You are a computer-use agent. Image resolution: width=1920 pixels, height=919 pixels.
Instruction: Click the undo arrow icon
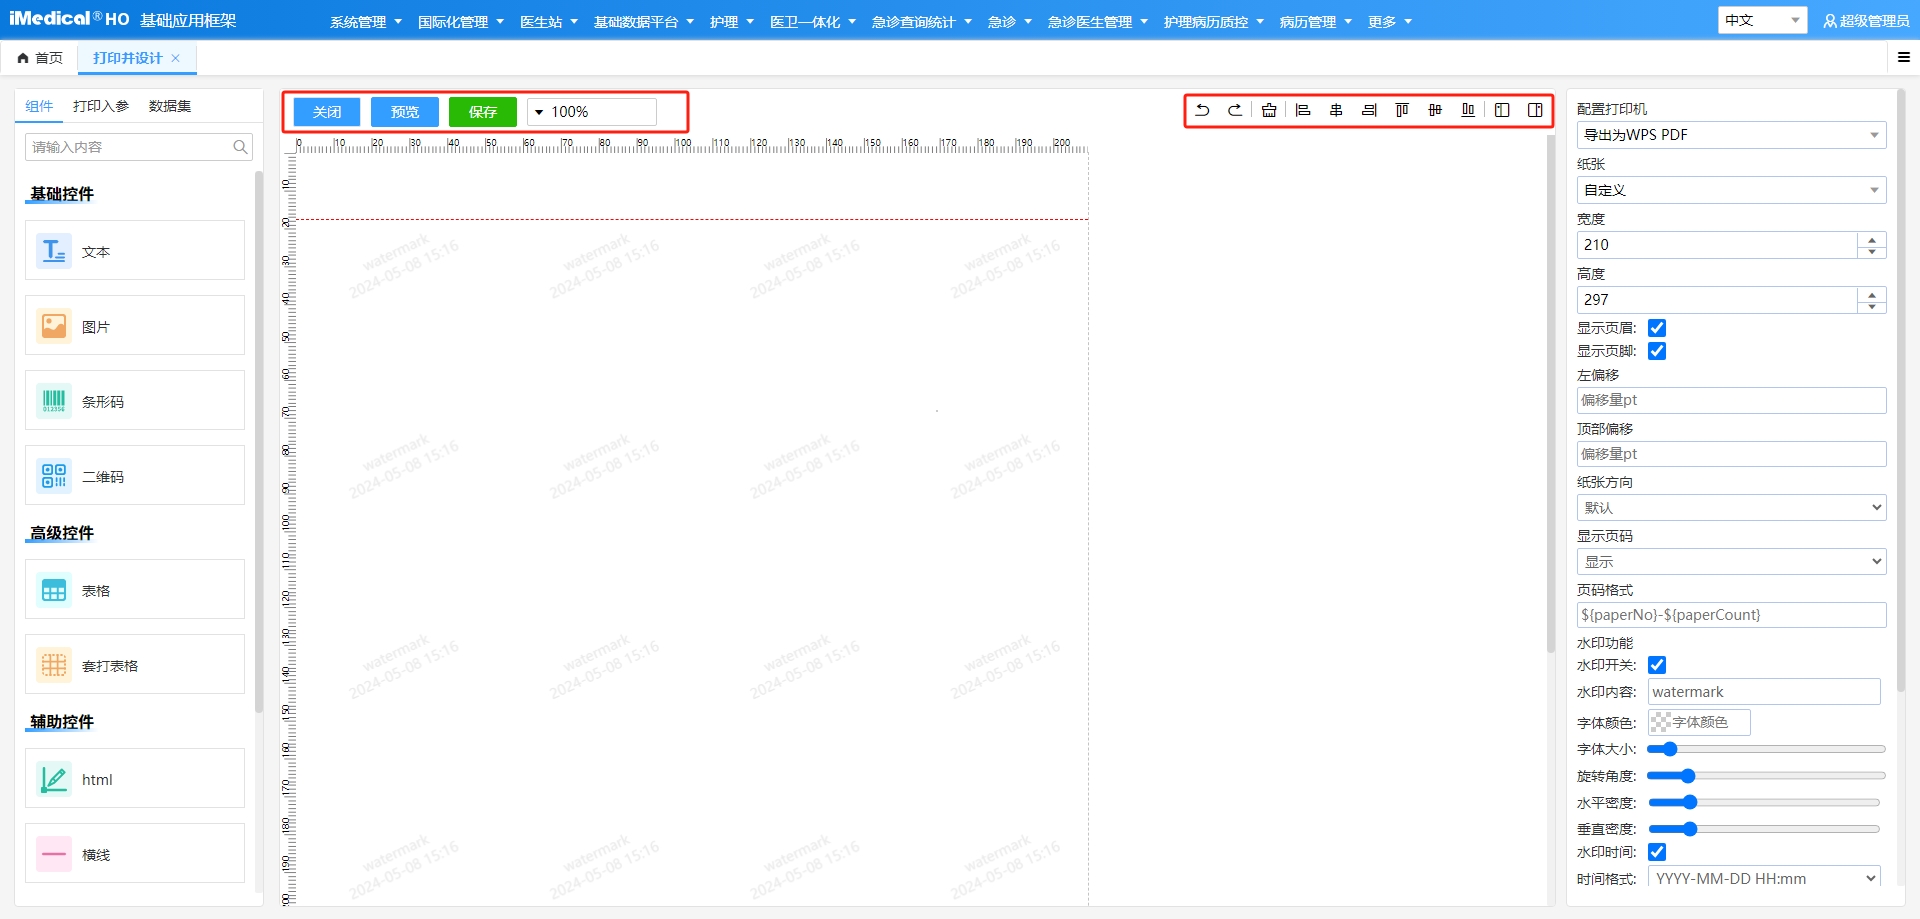1202,110
